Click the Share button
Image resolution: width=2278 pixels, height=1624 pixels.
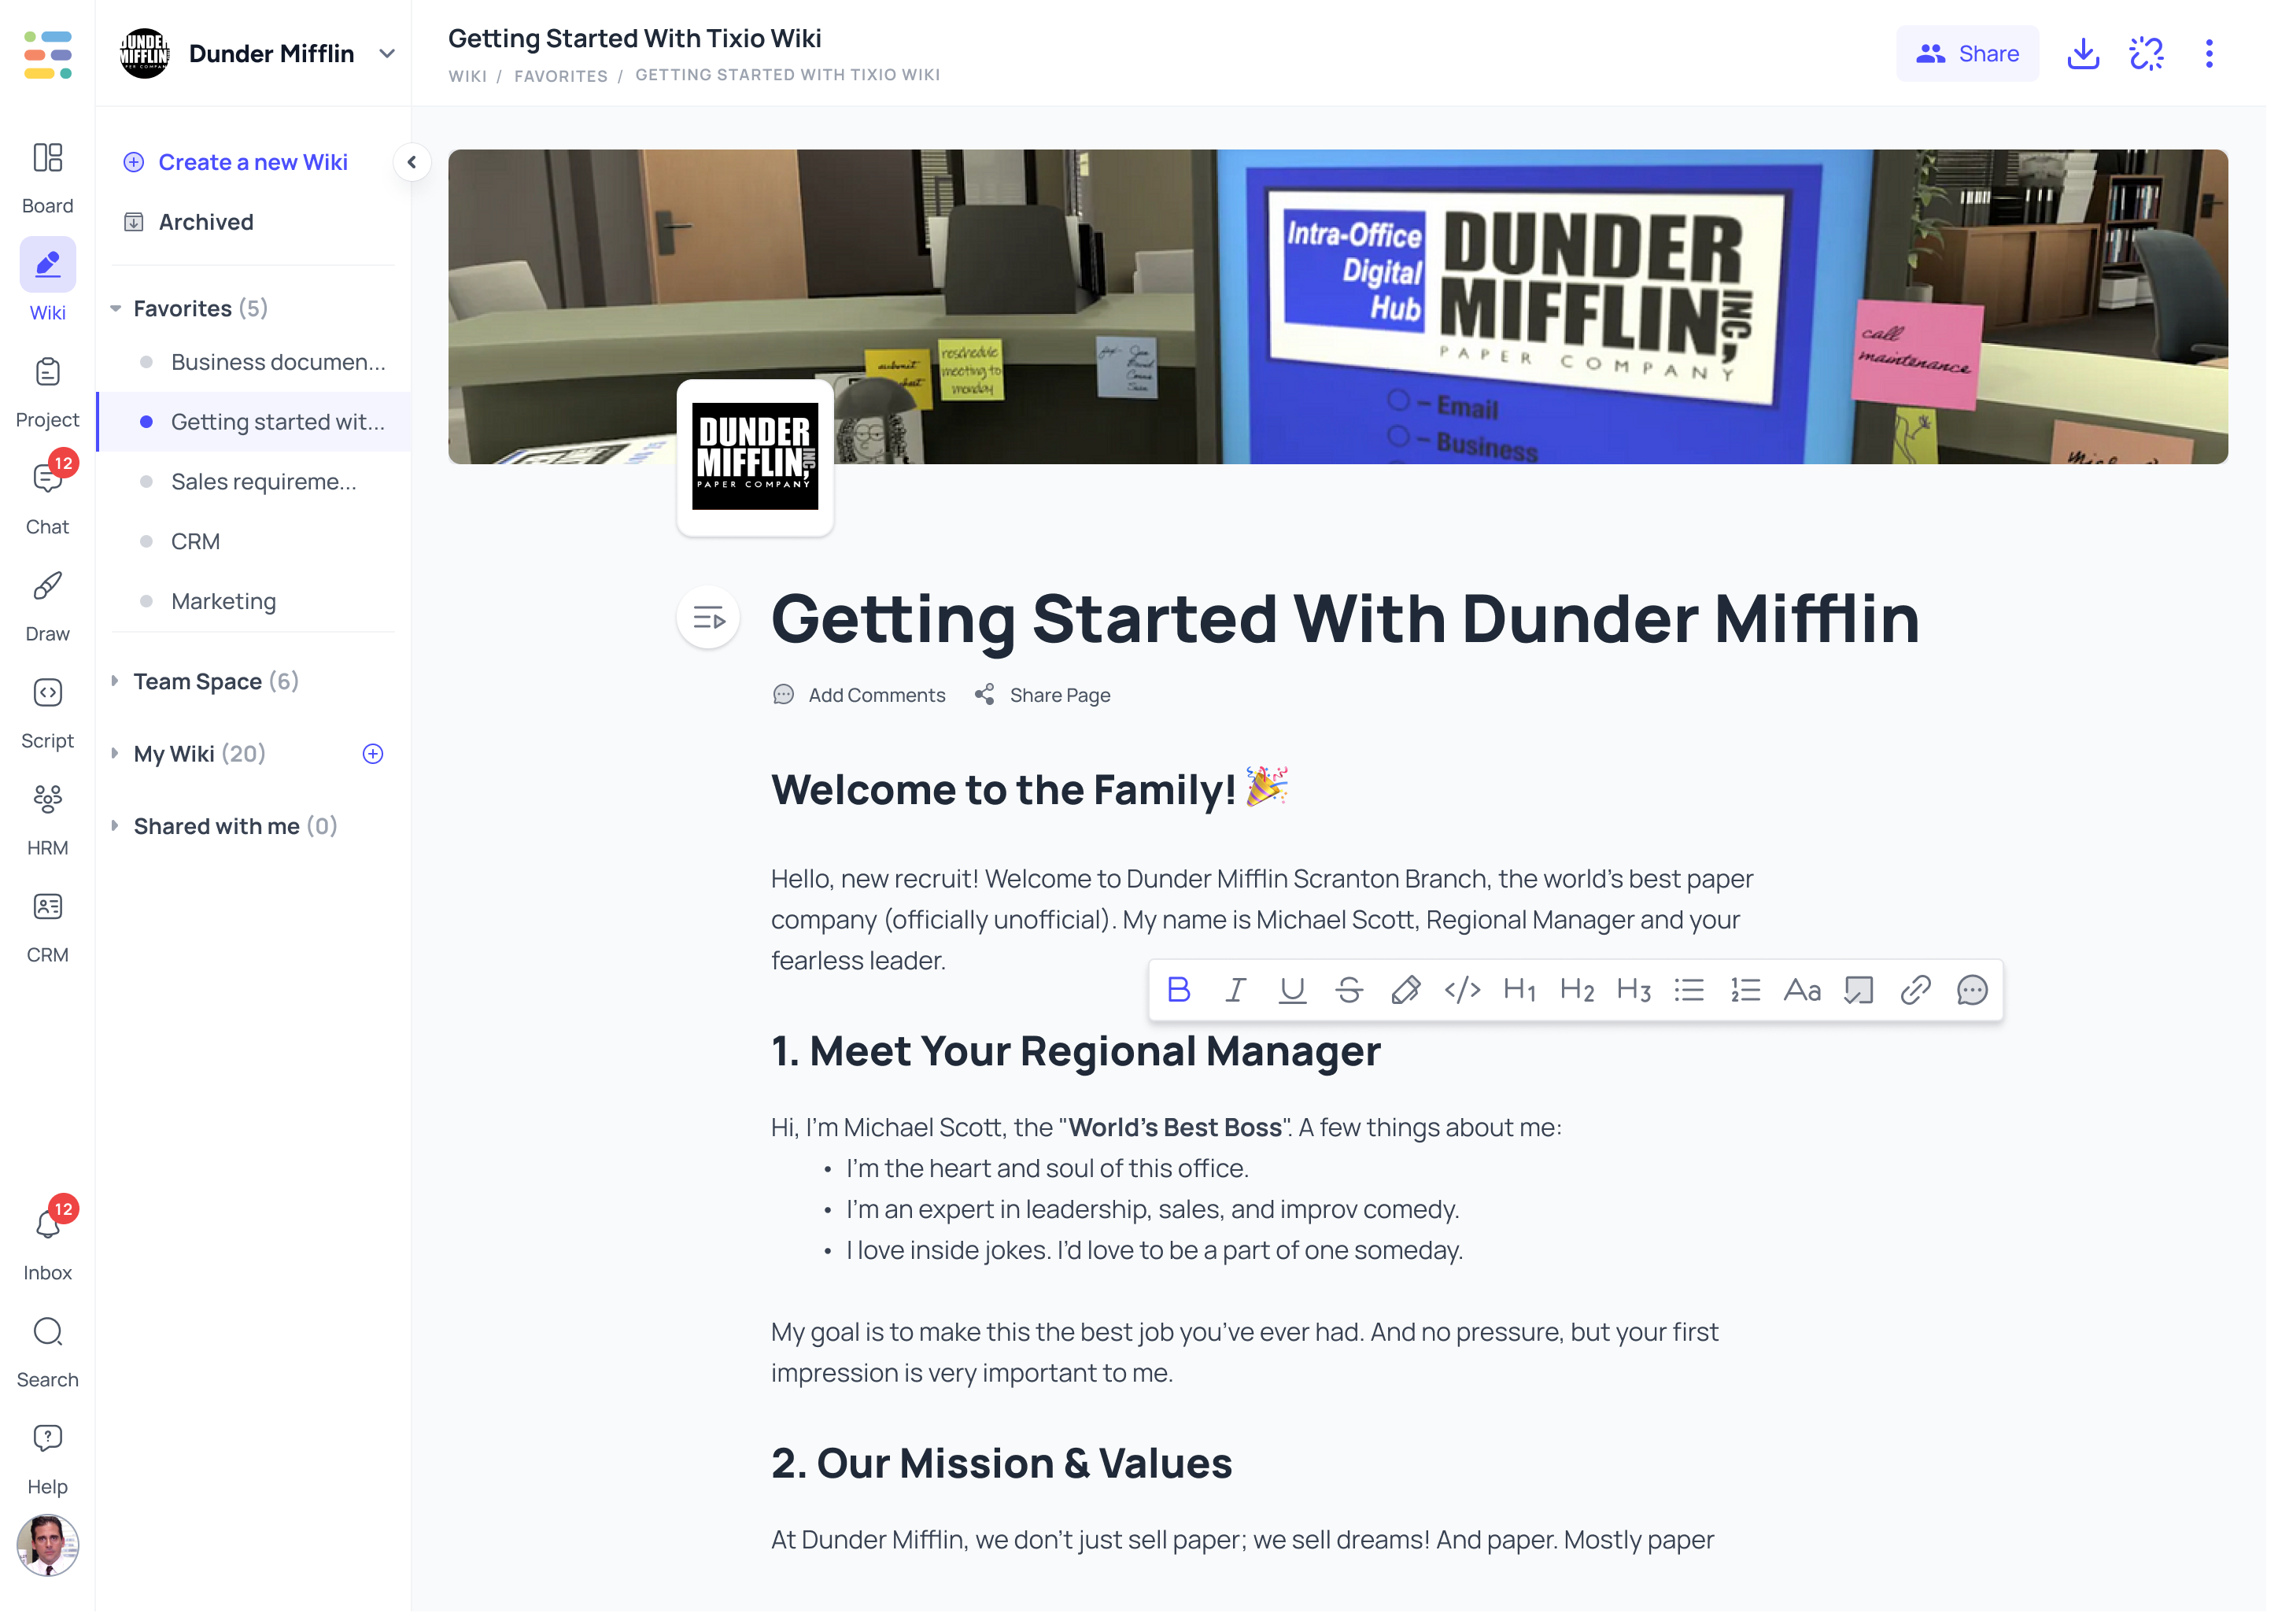tap(1967, 54)
